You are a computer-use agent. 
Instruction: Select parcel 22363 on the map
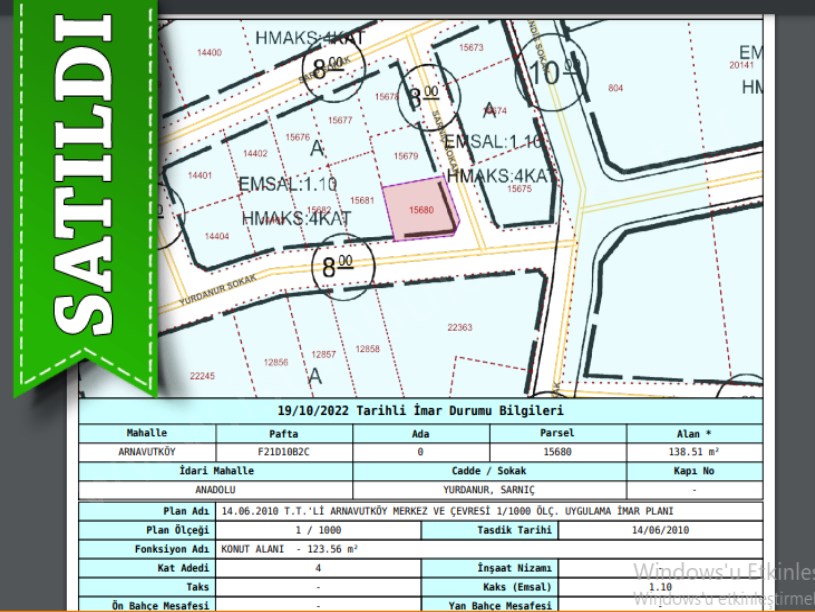(459, 327)
